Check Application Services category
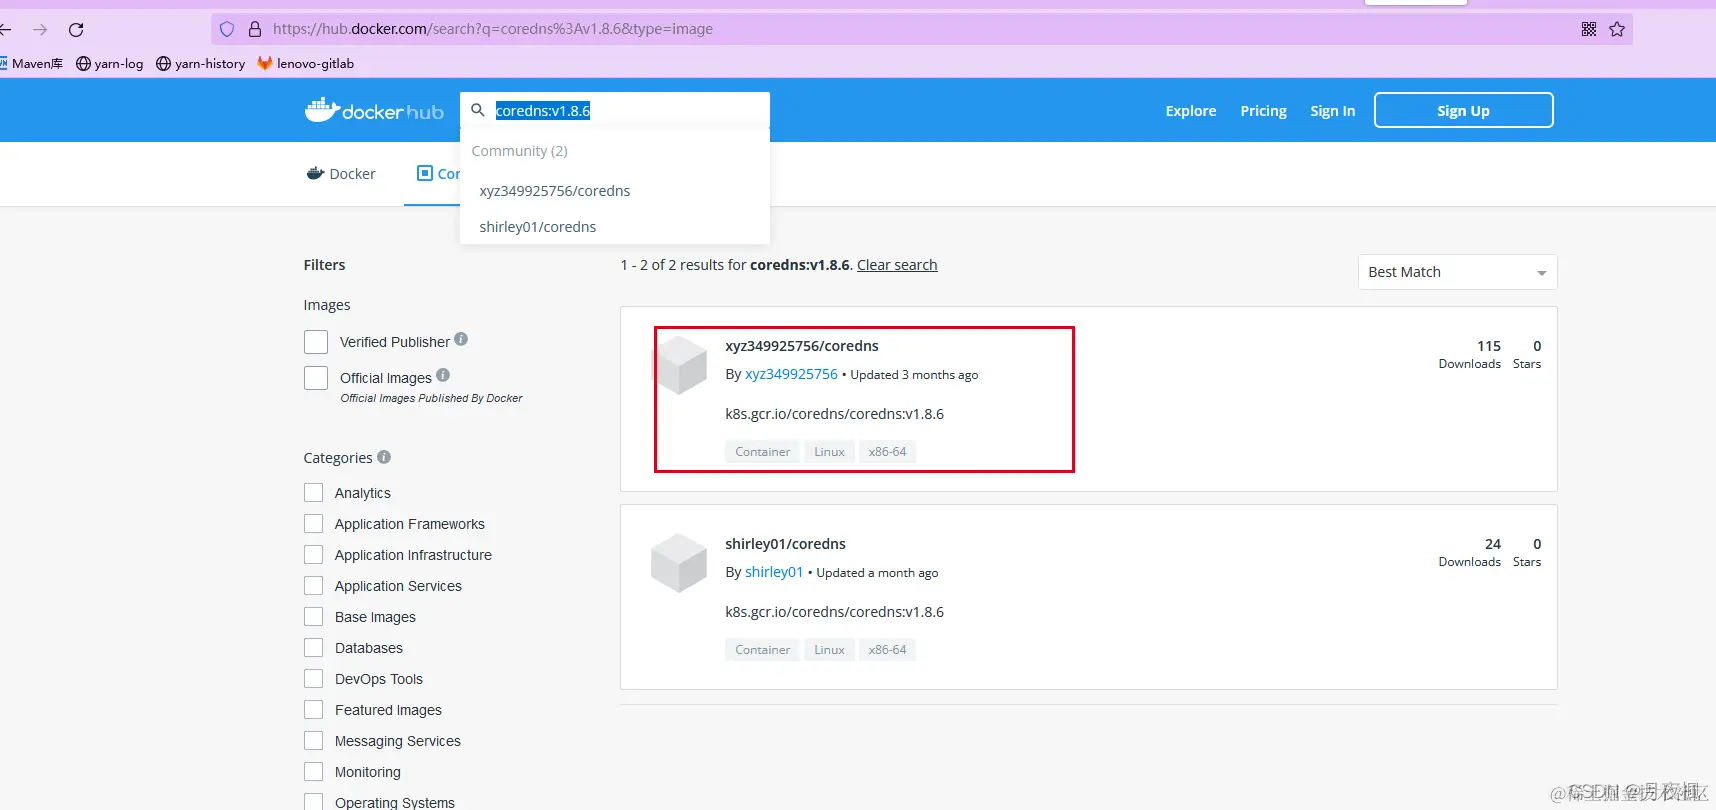This screenshot has width=1716, height=810. 314,586
